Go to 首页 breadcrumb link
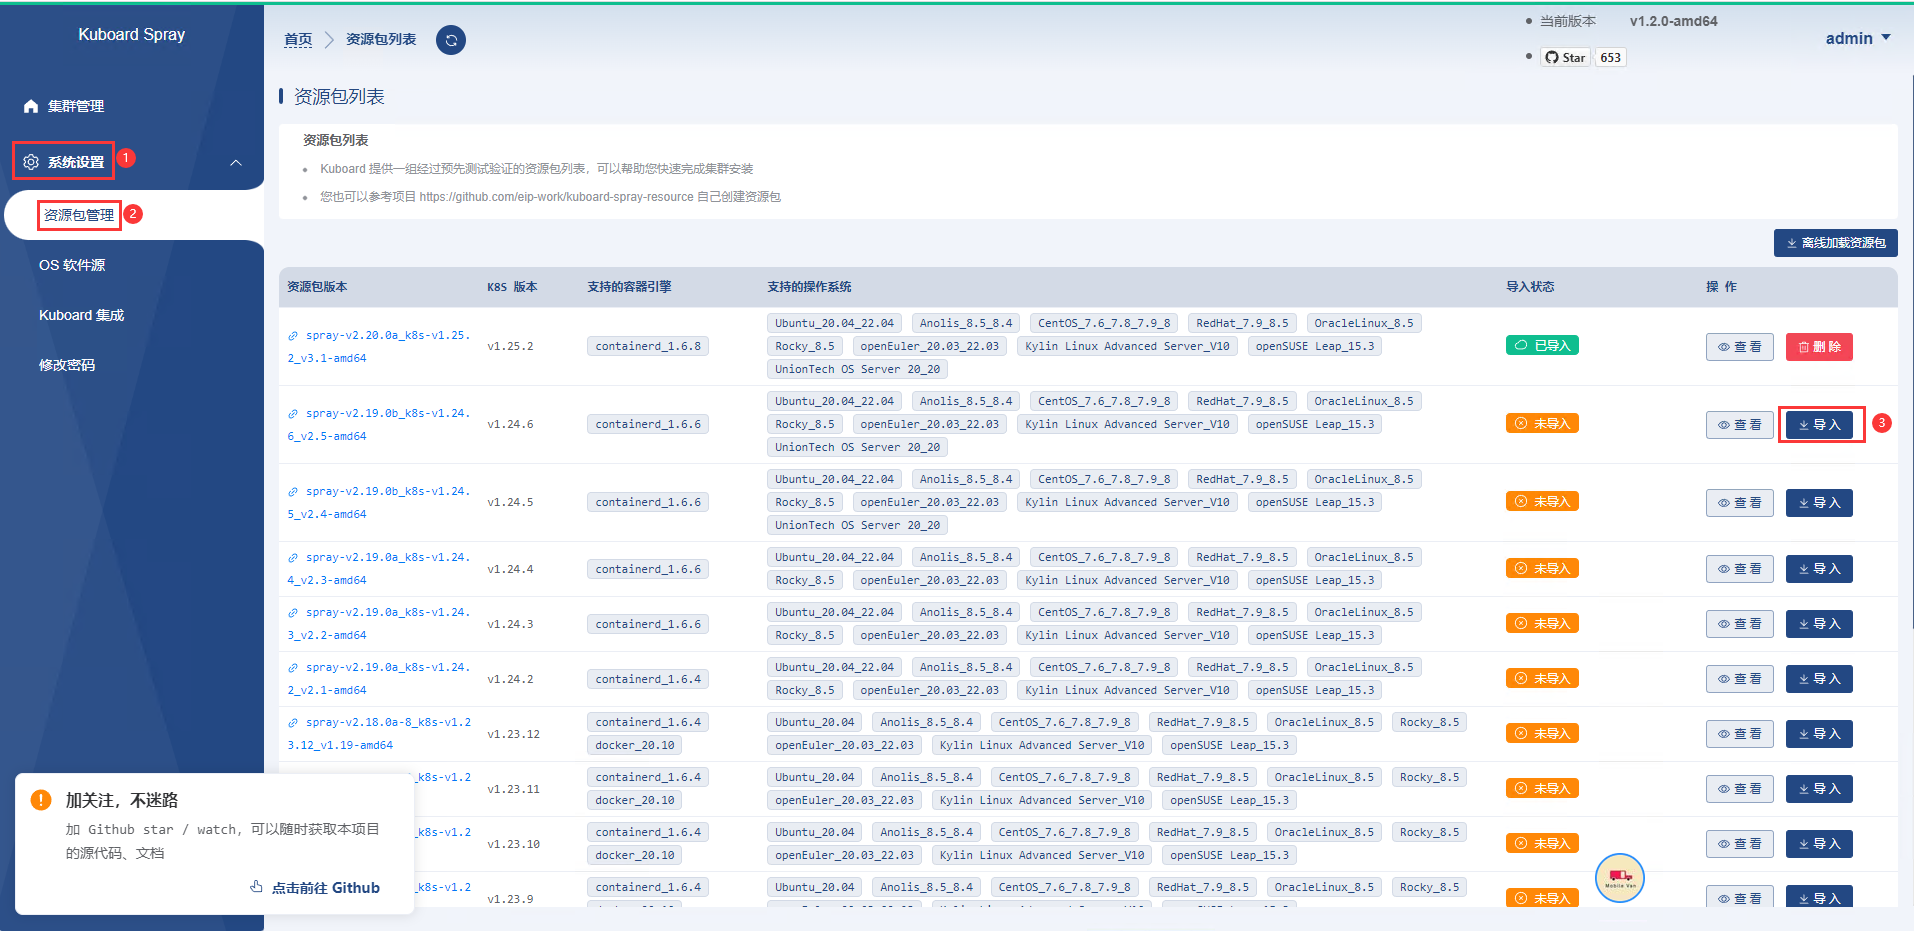 (298, 39)
